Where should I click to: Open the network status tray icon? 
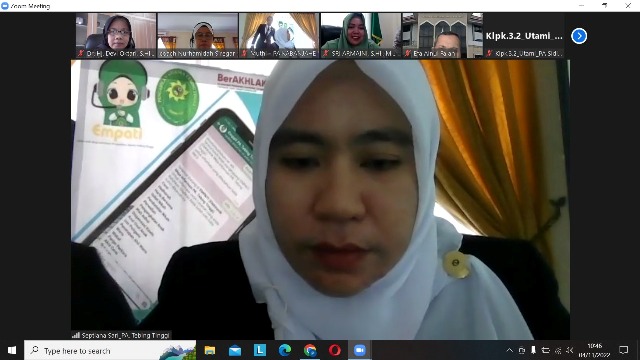point(558,350)
